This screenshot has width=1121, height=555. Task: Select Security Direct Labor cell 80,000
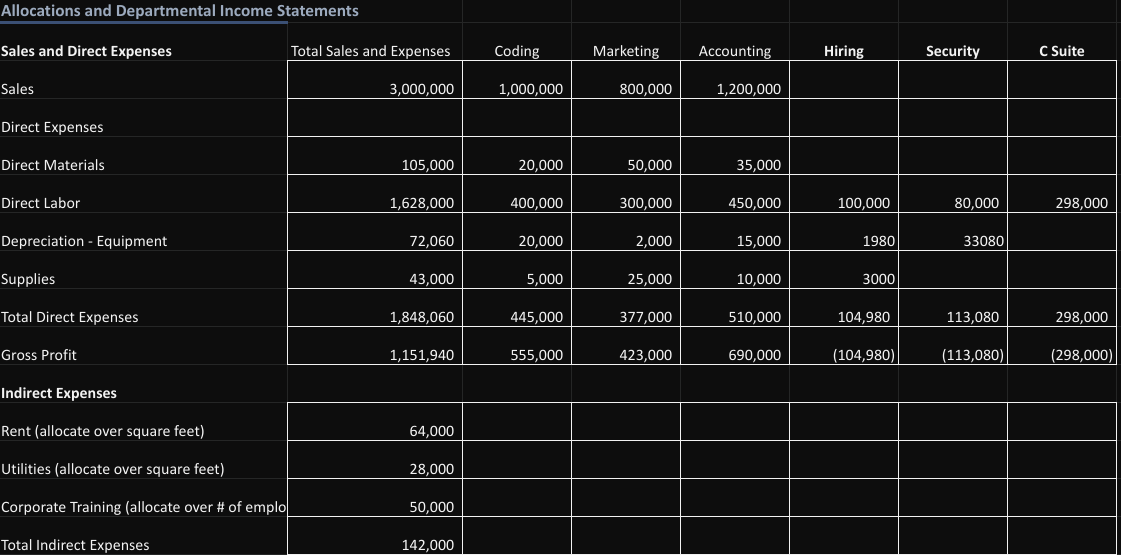click(953, 194)
